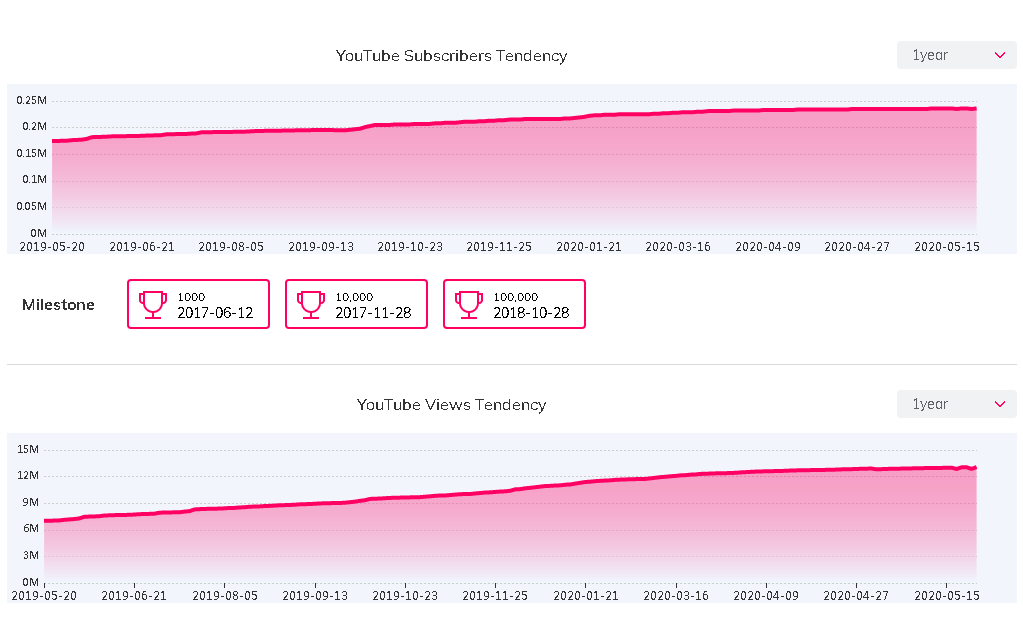Screen dimensions: 1023x621
Task: Click 2019-05-20 date on subscribers chart axis
Action: tap(51, 246)
